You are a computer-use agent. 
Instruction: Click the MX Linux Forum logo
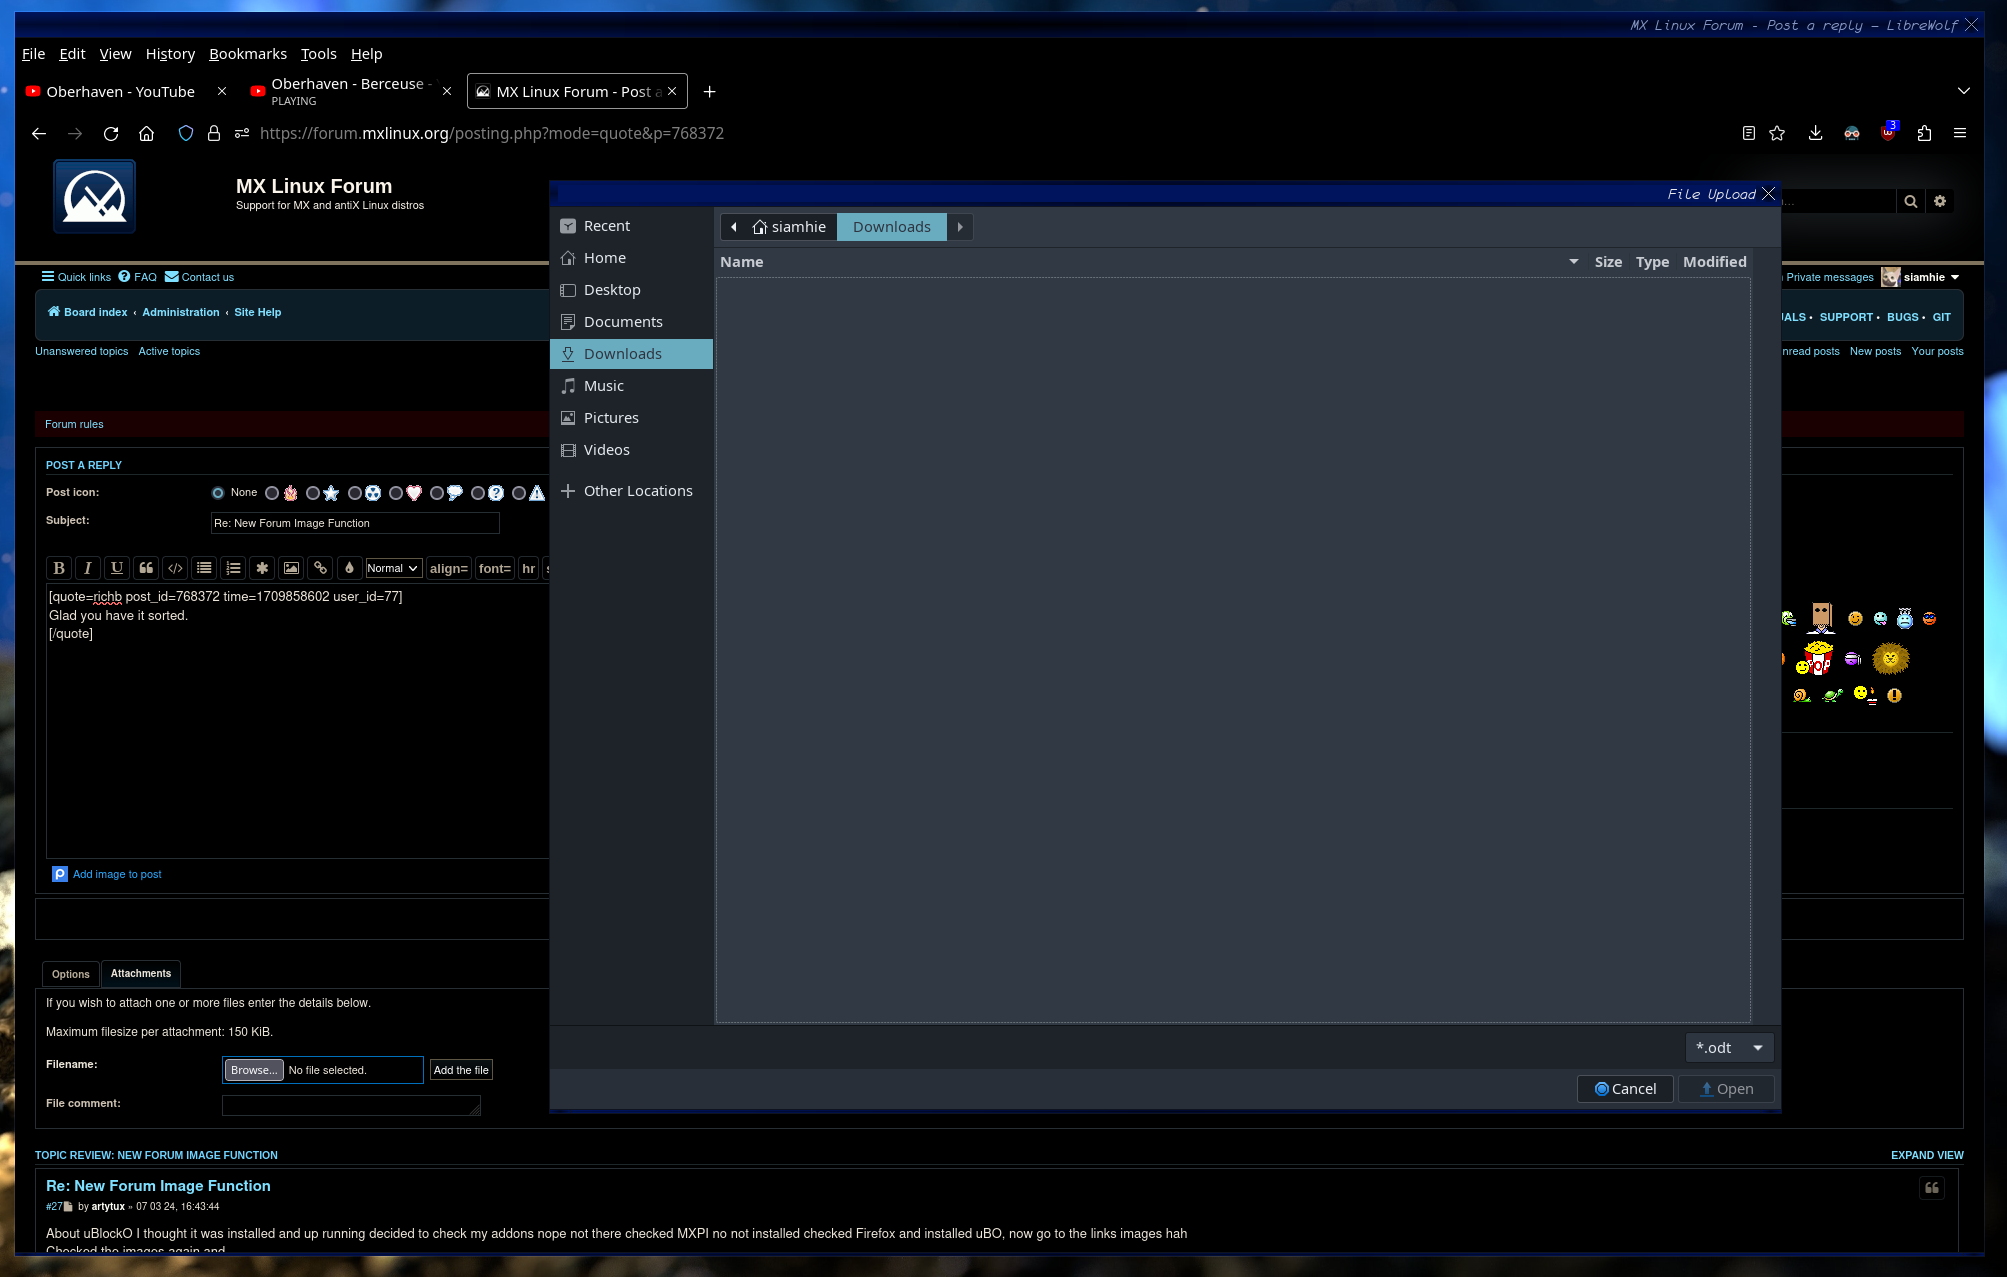pyautogui.click(x=95, y=196)
